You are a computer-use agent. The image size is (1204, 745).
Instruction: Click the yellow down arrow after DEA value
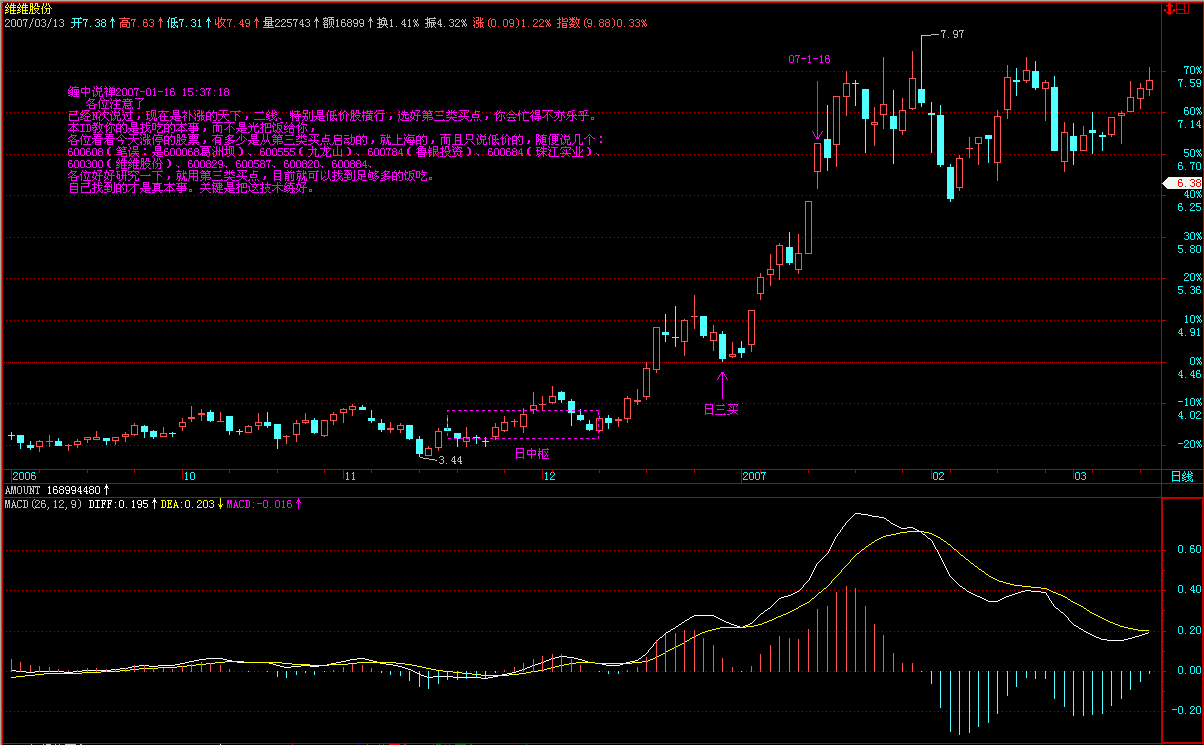click(219, 504)
